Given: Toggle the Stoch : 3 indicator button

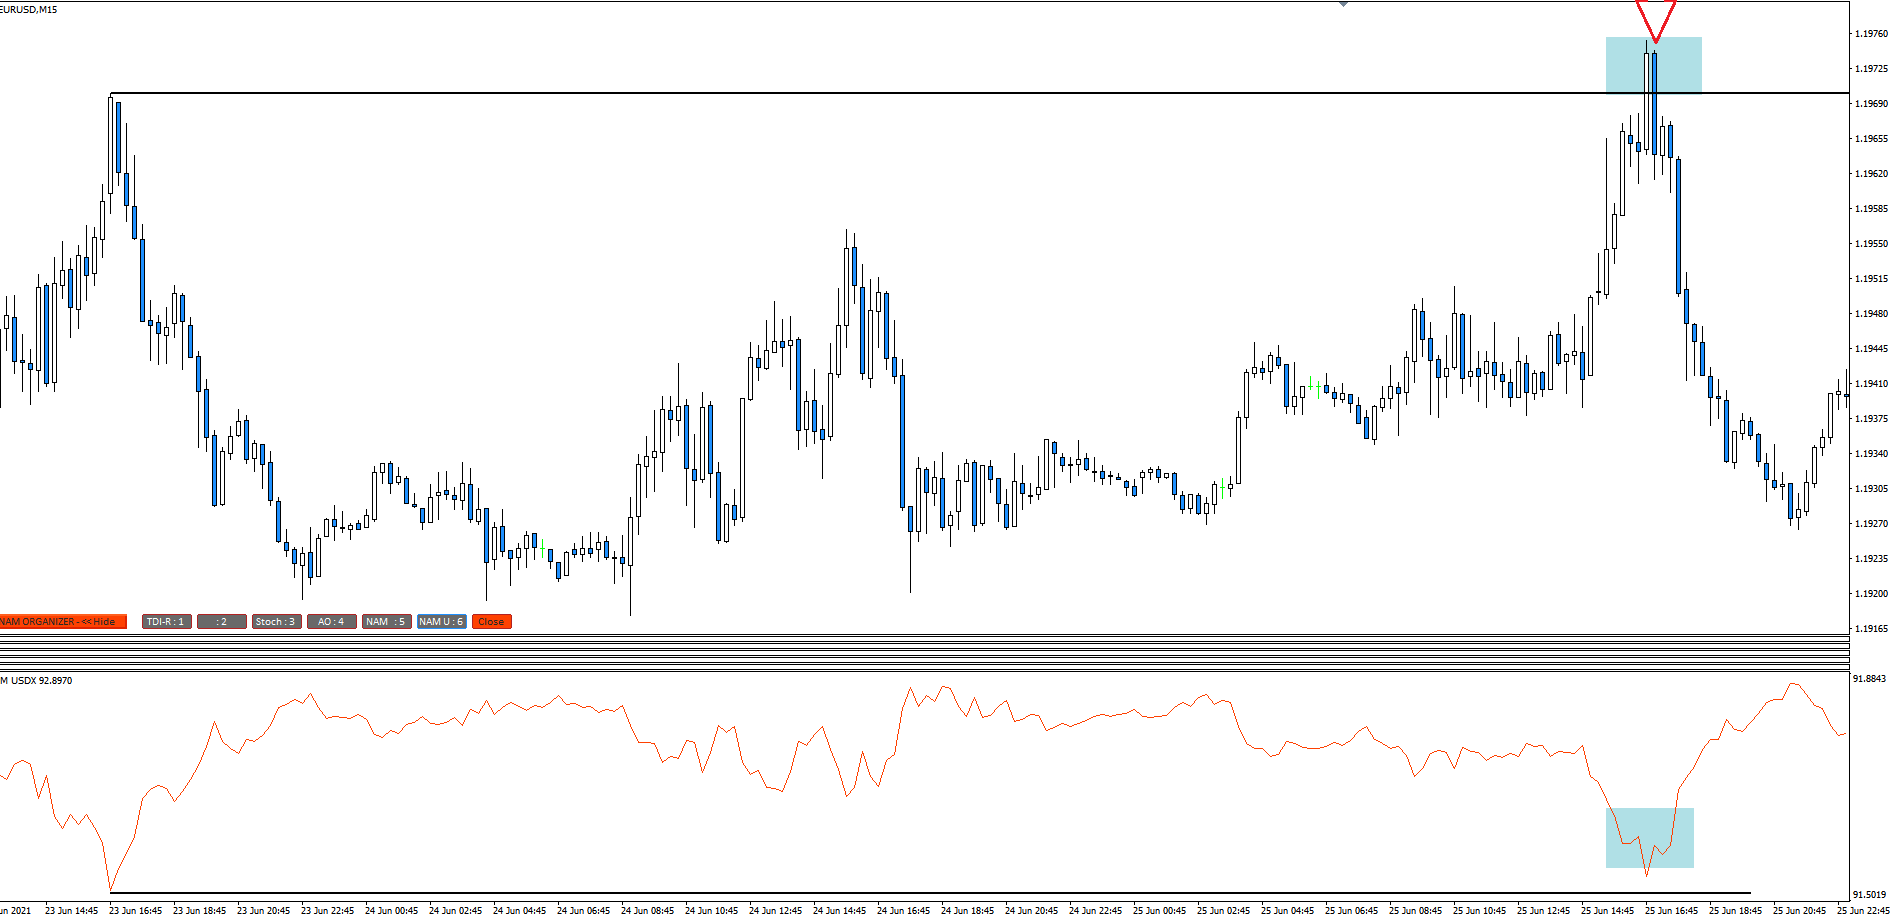Looking at the screenshot, I should (276, 621).
